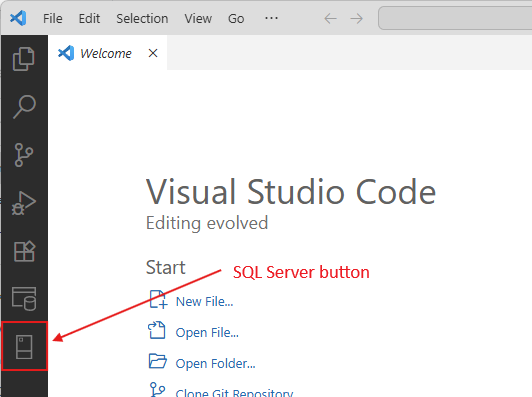
Task: Open the Extensions view icon
Action: pyautogui.click(x=24, y=251)
